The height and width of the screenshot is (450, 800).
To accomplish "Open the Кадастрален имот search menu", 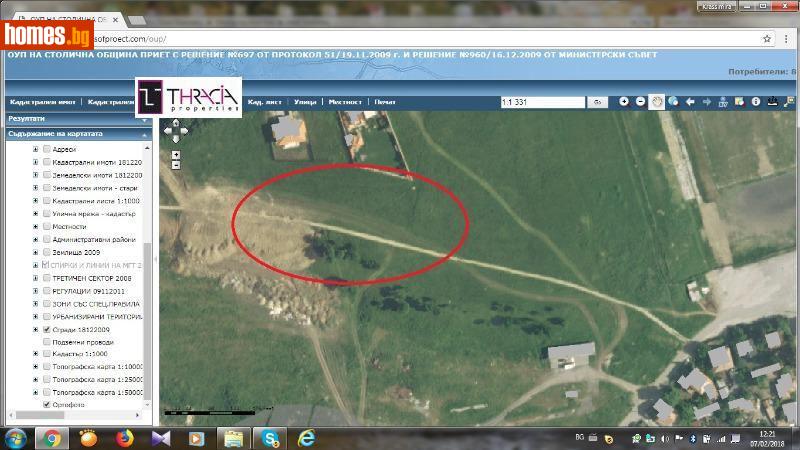I will 43,102.
